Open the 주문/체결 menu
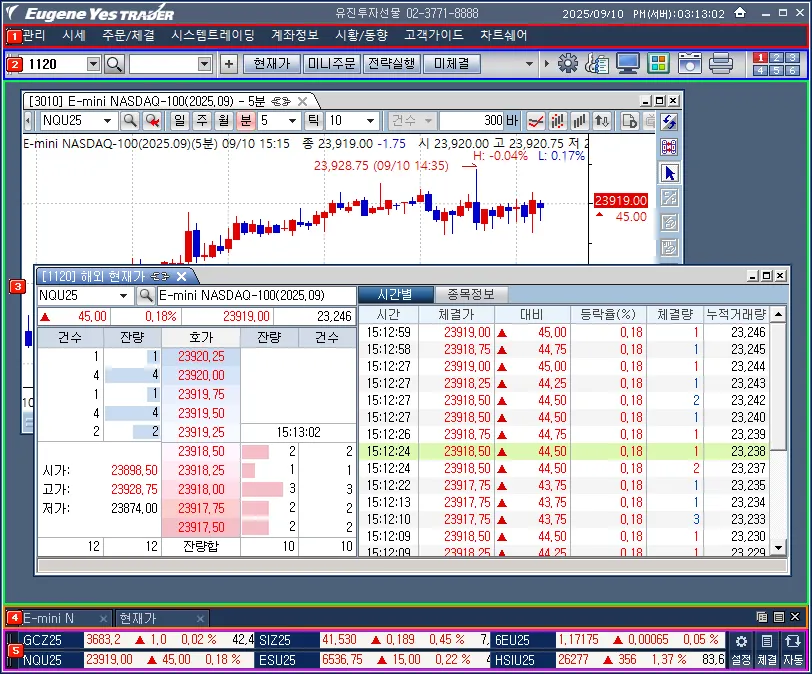This screenshot has width=812, height=674. pyautogui.click(x=128, y=35)
